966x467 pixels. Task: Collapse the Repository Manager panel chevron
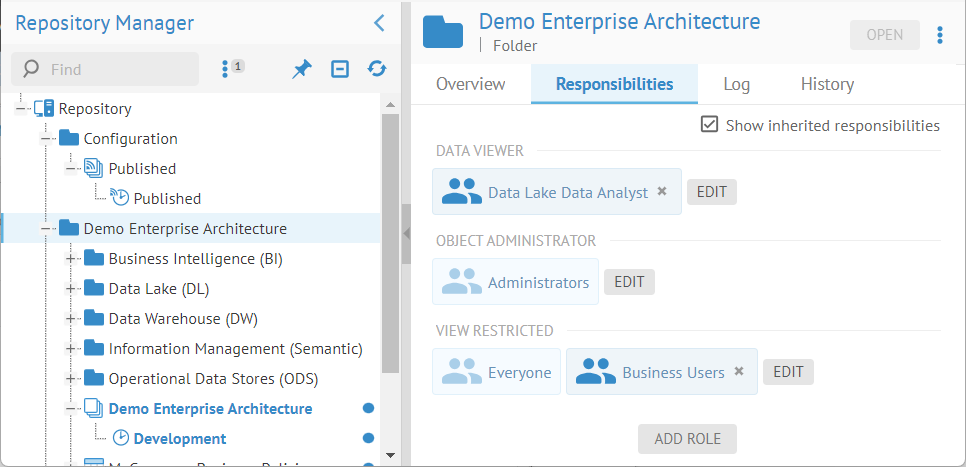tap(379, 24)
